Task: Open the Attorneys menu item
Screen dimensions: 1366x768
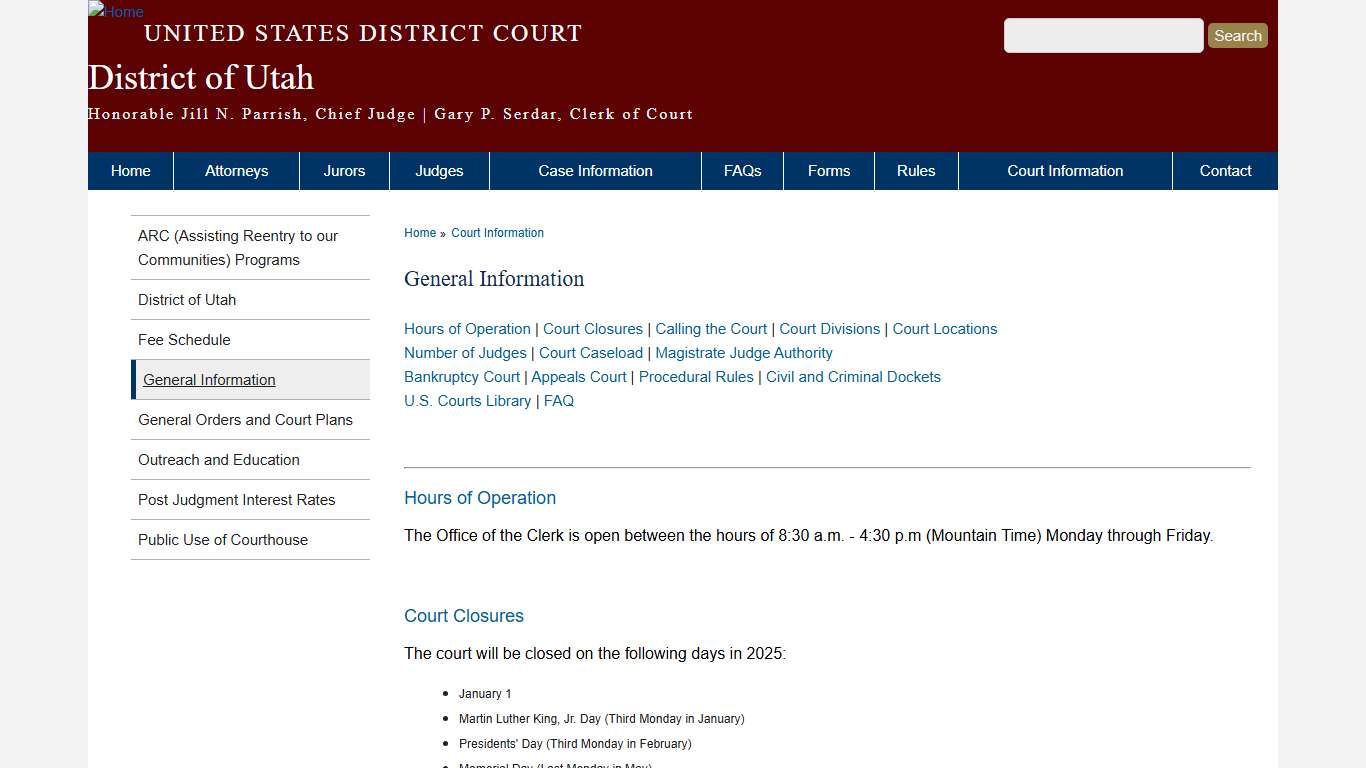Action: 236,170
